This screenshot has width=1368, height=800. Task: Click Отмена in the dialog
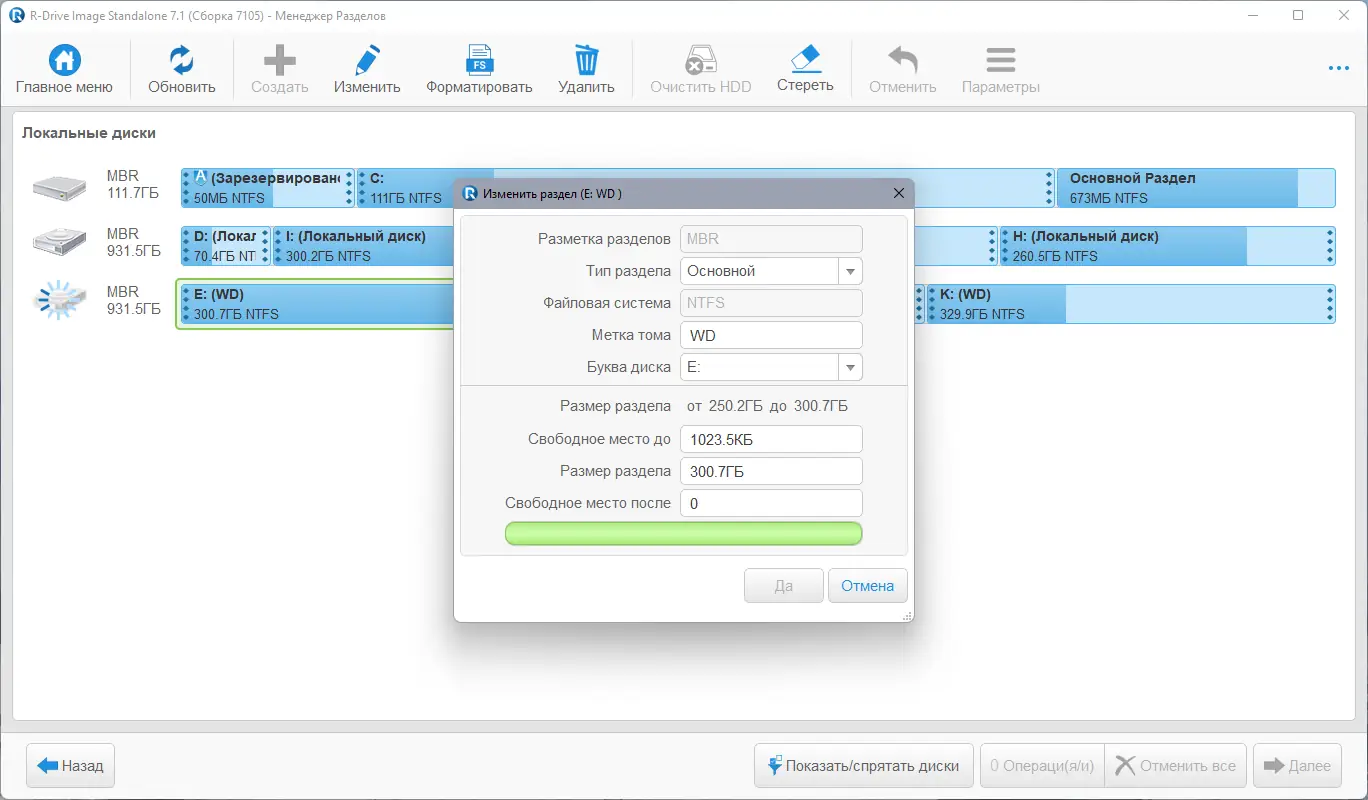click(x=867, y=586)
